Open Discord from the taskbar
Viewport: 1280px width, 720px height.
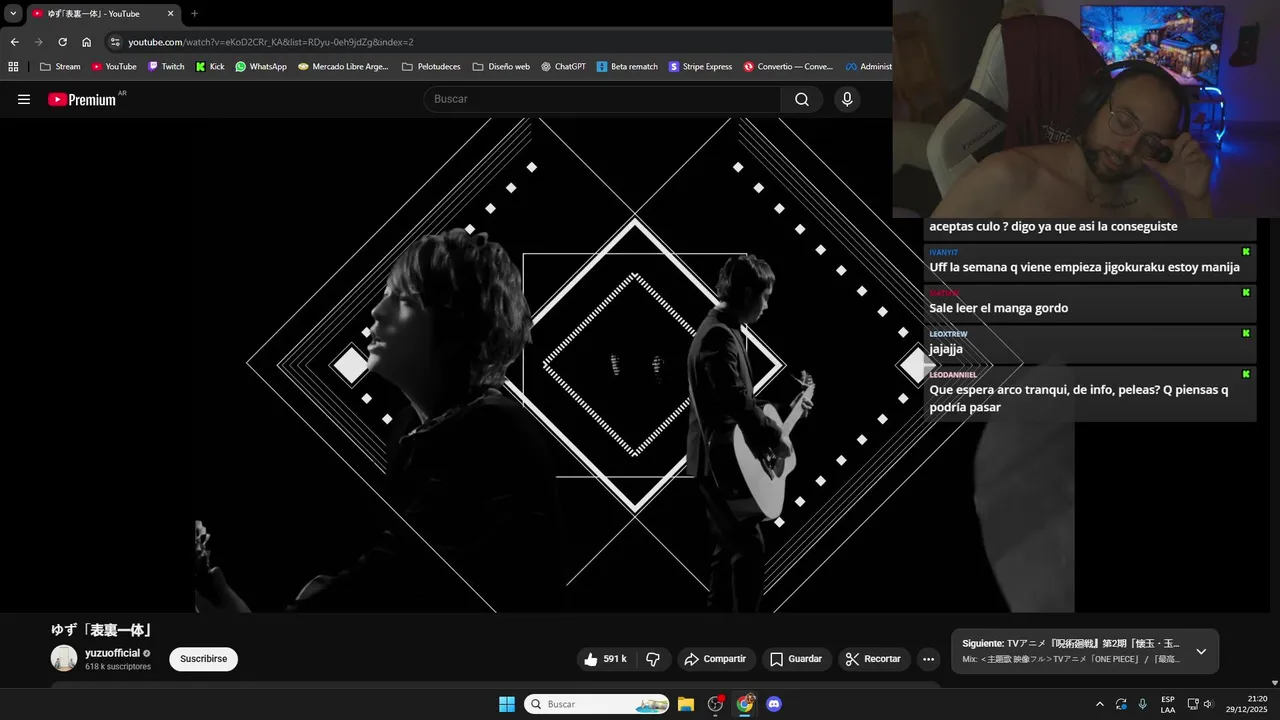[x=773, y=704]
